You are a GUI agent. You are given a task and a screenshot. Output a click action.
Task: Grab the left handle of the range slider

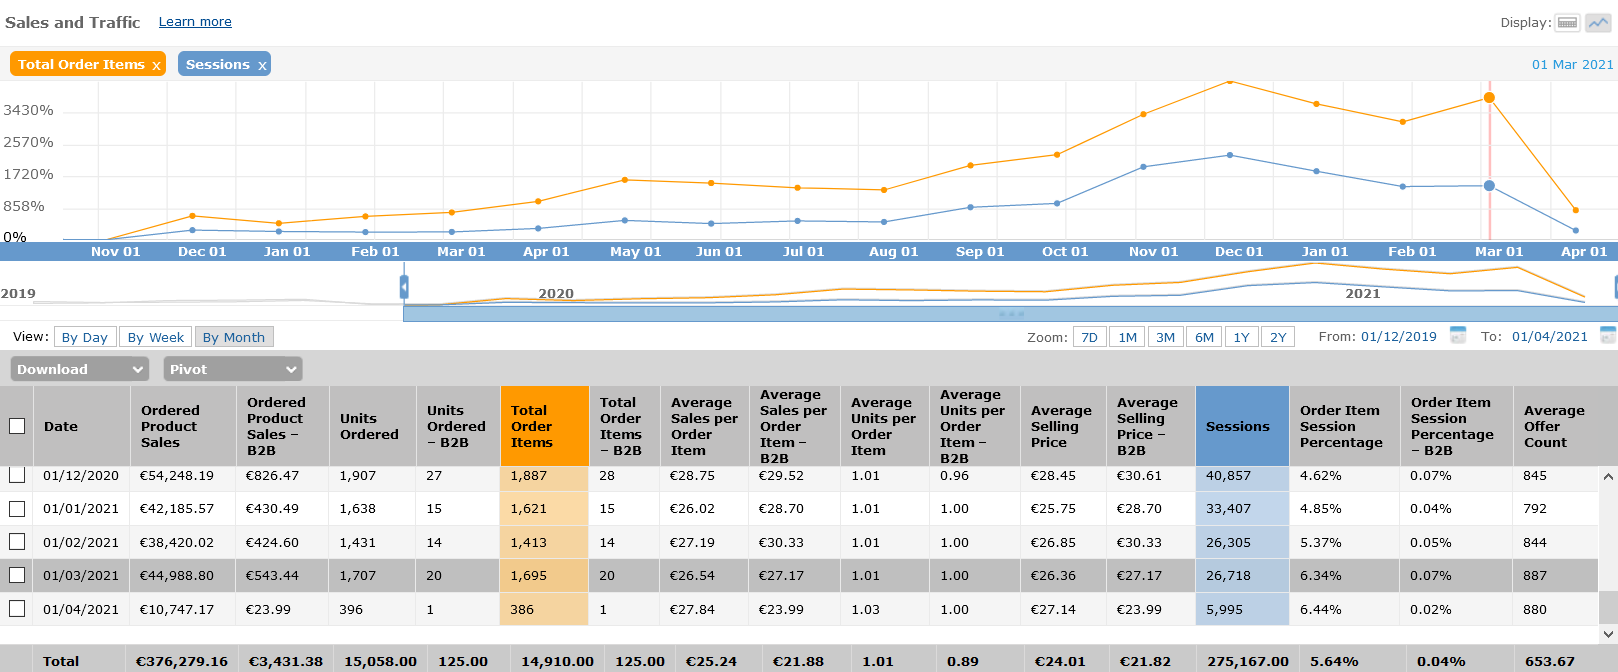point(404,288)
